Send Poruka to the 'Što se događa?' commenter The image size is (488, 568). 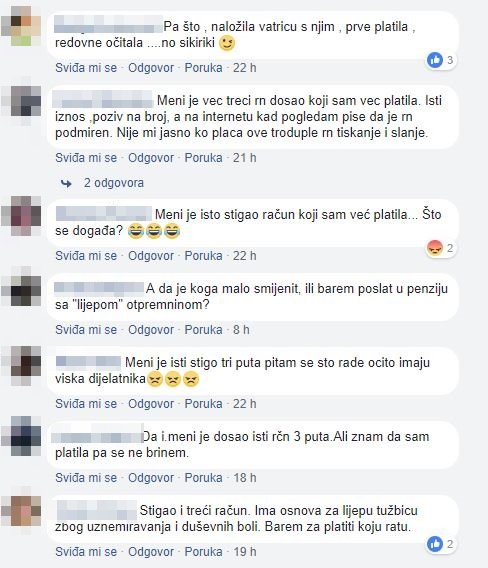point(204,256)
